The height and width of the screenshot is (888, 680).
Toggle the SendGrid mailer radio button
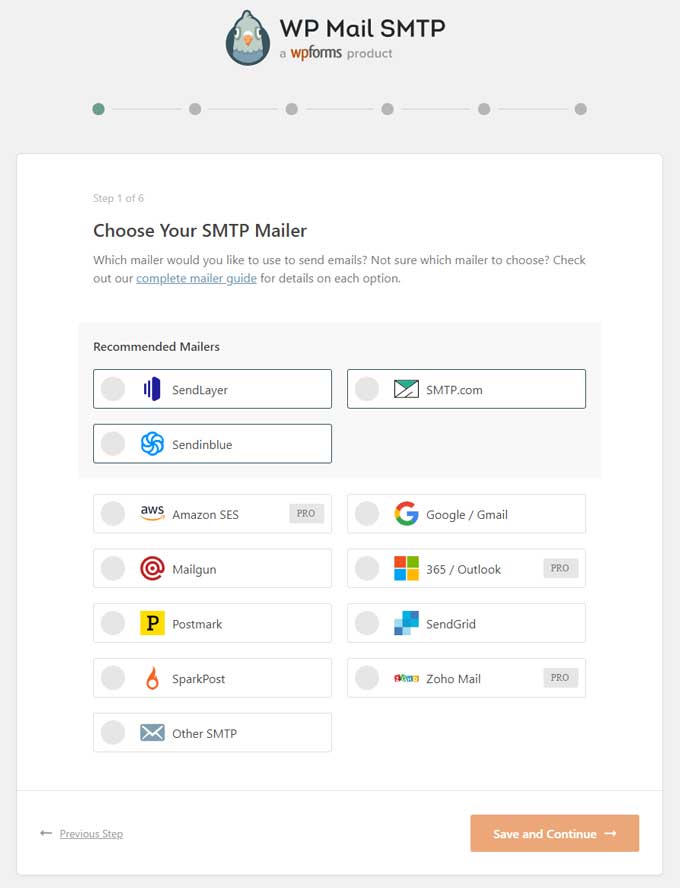[x=367, y=623]
